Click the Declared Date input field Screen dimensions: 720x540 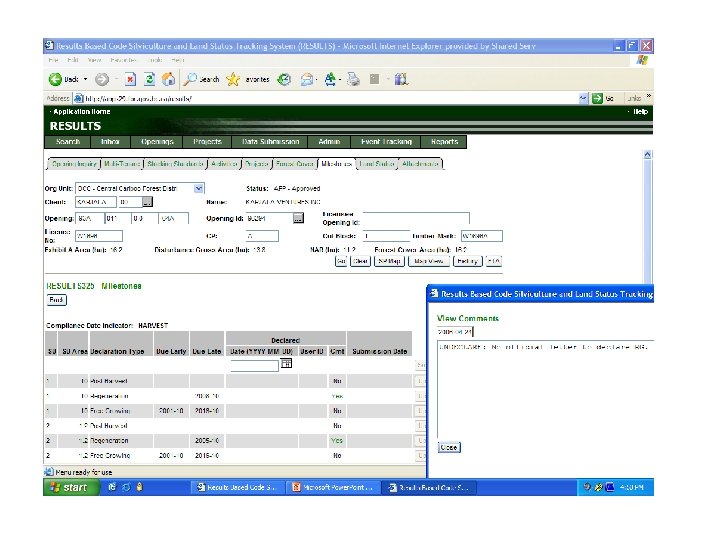254,365
